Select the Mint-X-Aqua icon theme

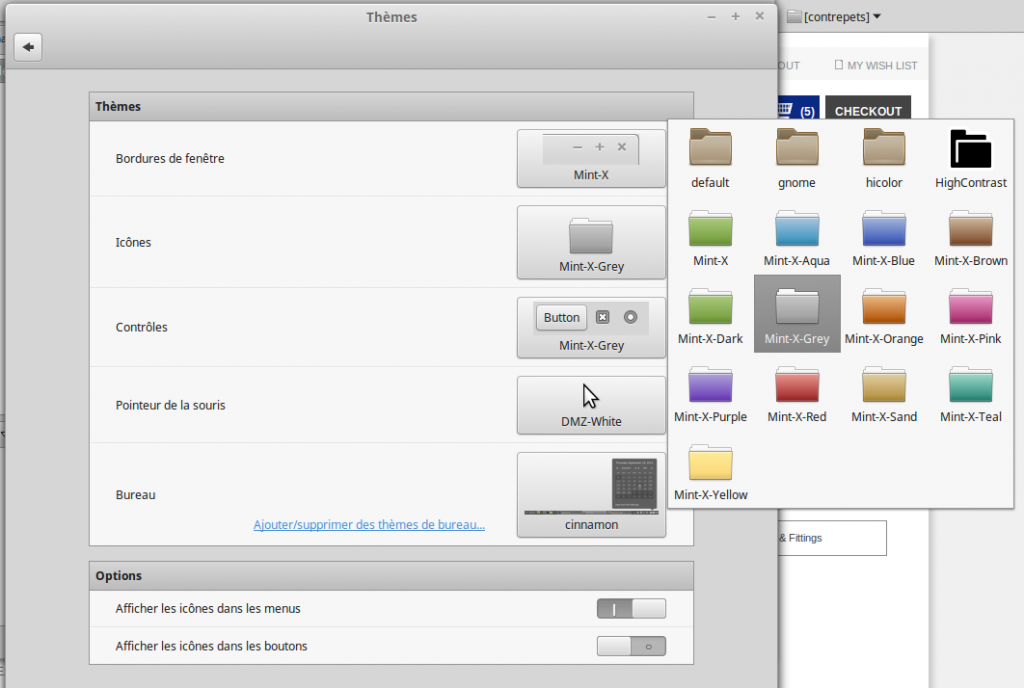pos(797,236)
